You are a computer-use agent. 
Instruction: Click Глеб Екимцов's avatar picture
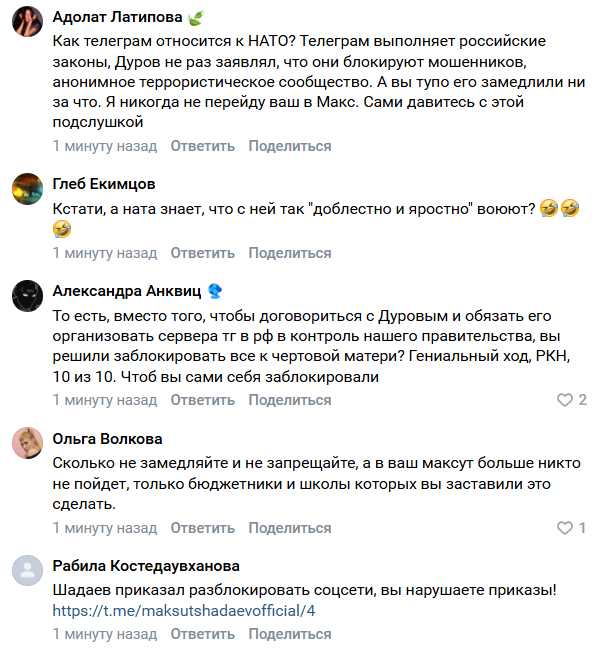click(x=27, y=186)
